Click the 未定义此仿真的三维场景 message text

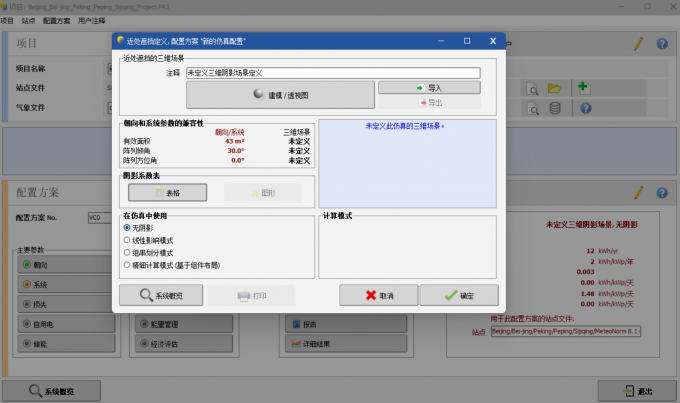tap(405, 126)
